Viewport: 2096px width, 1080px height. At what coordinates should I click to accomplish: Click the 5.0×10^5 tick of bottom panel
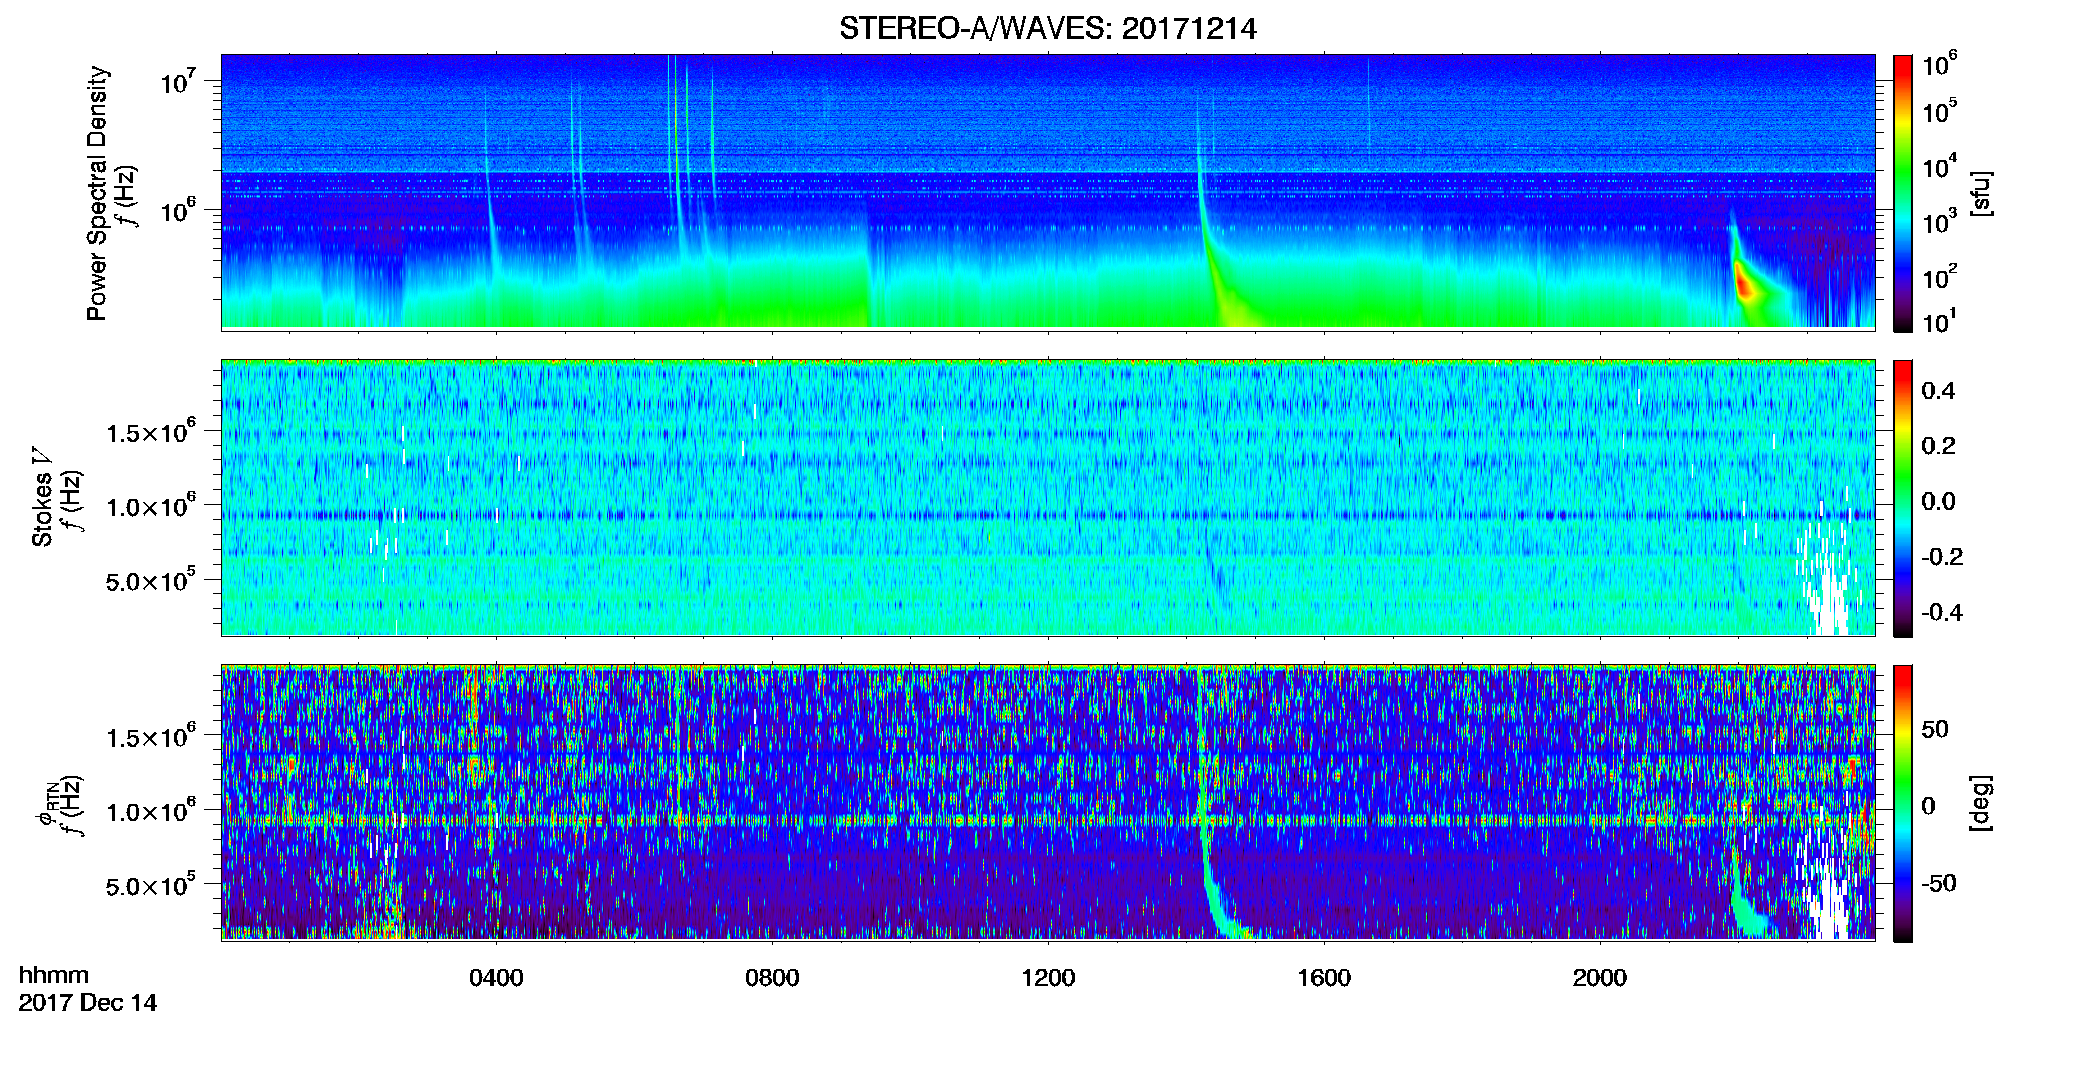[151, 886]
